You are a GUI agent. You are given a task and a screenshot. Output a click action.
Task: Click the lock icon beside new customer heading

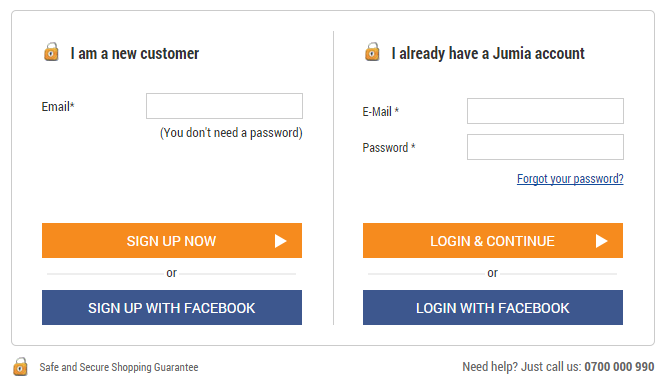[x=51, y=52]
